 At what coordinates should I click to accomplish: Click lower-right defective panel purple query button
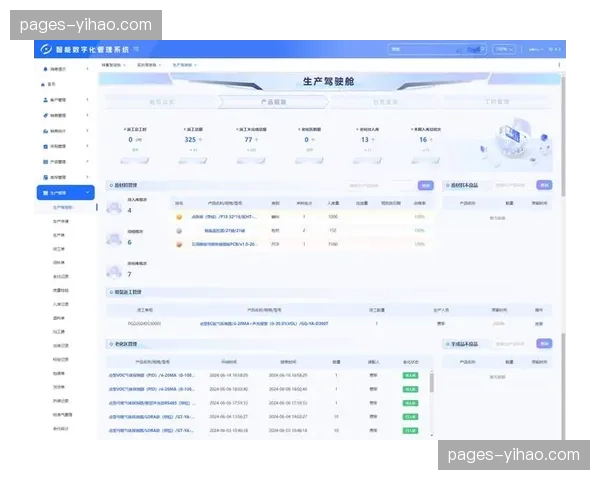[x=544, y=344]
